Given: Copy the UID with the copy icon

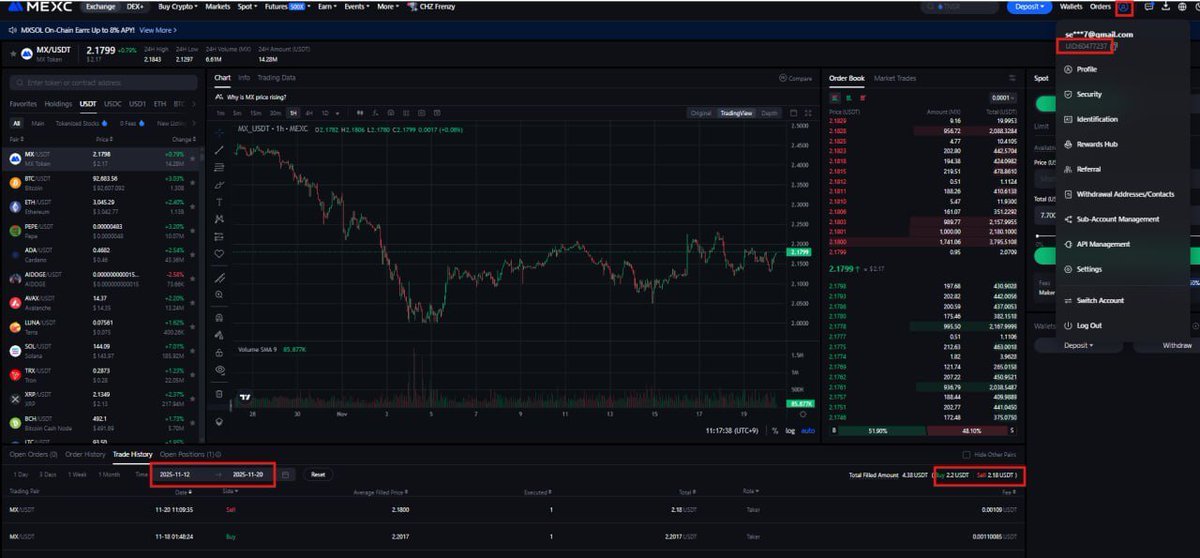Looking at the screenshot, I should (x=1115, y=46).
